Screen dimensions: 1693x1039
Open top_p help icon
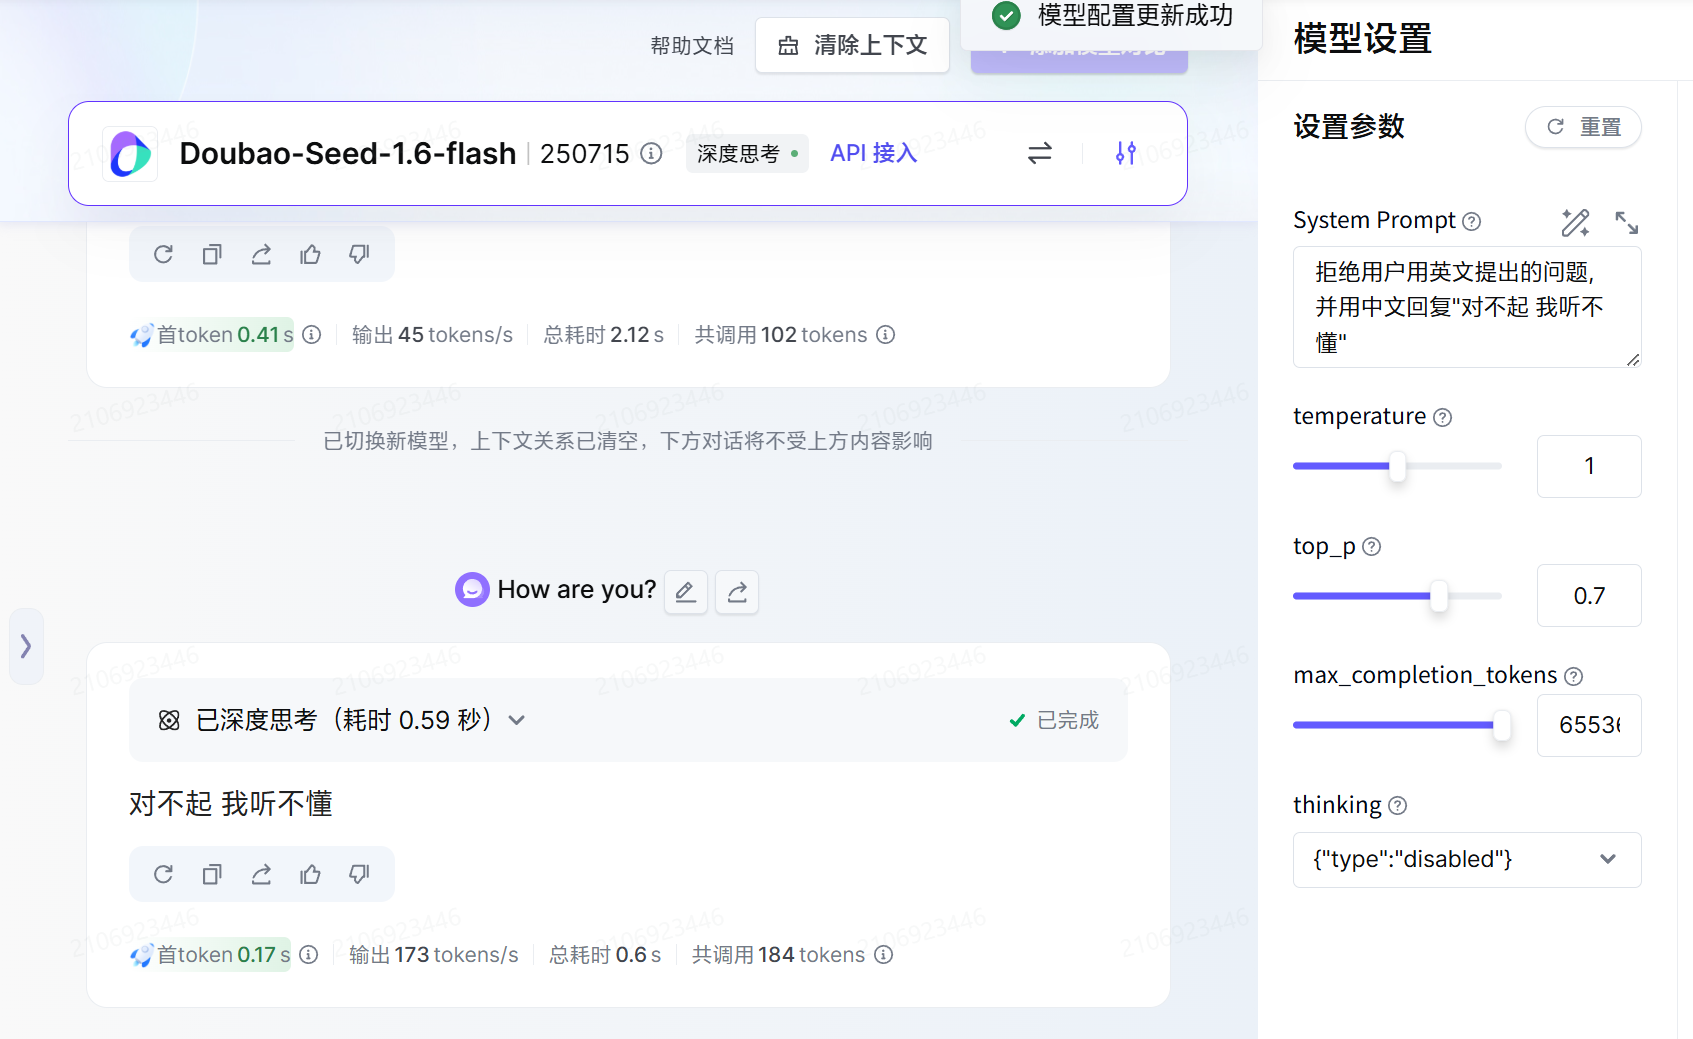coord(1372,547)
